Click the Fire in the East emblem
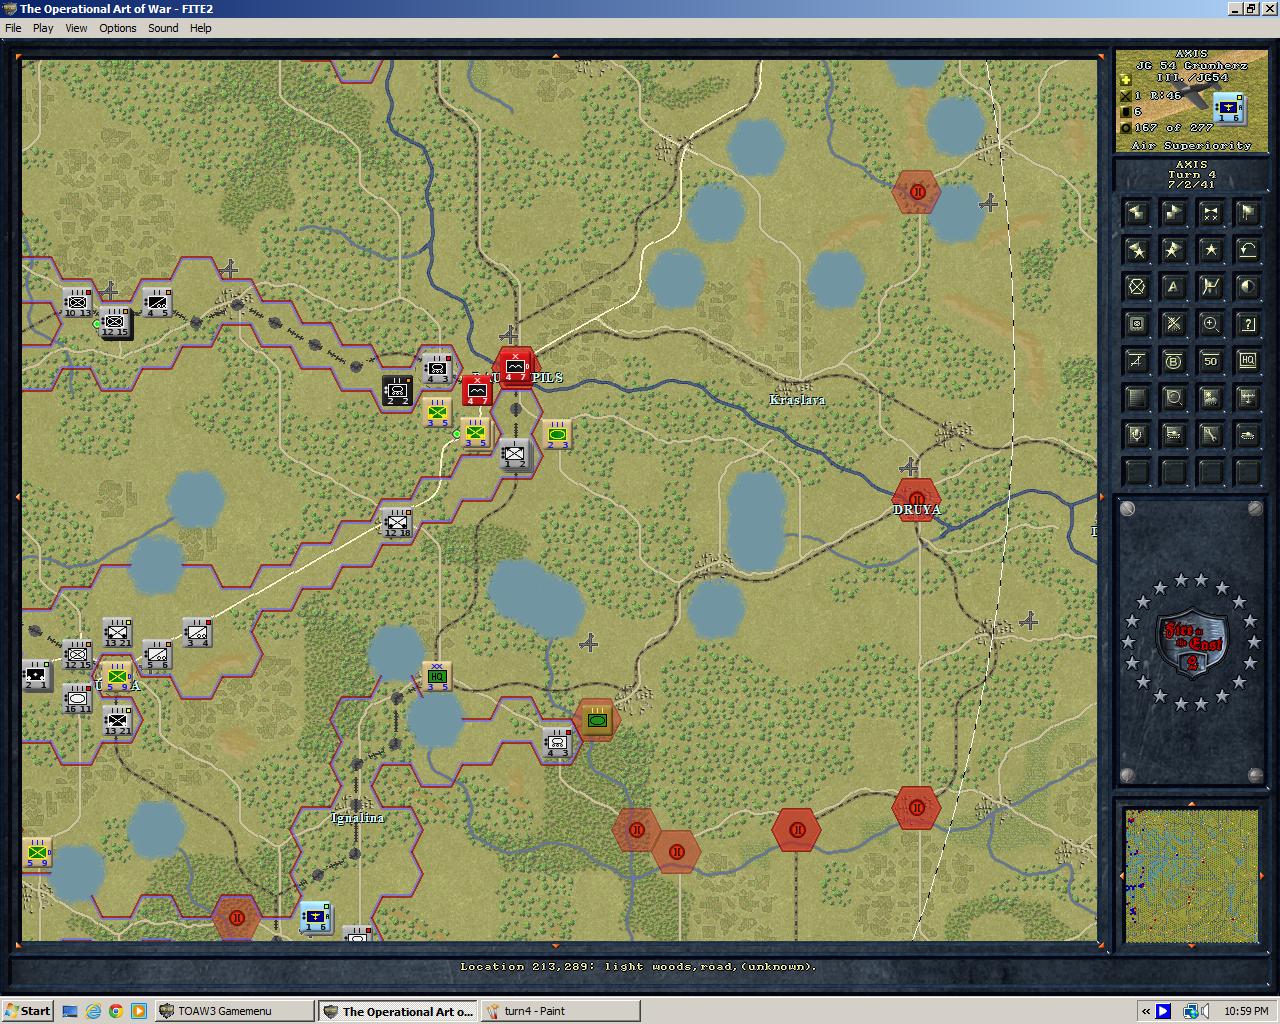This screenshot has height=1024, width=1280. pos(1191,642)
